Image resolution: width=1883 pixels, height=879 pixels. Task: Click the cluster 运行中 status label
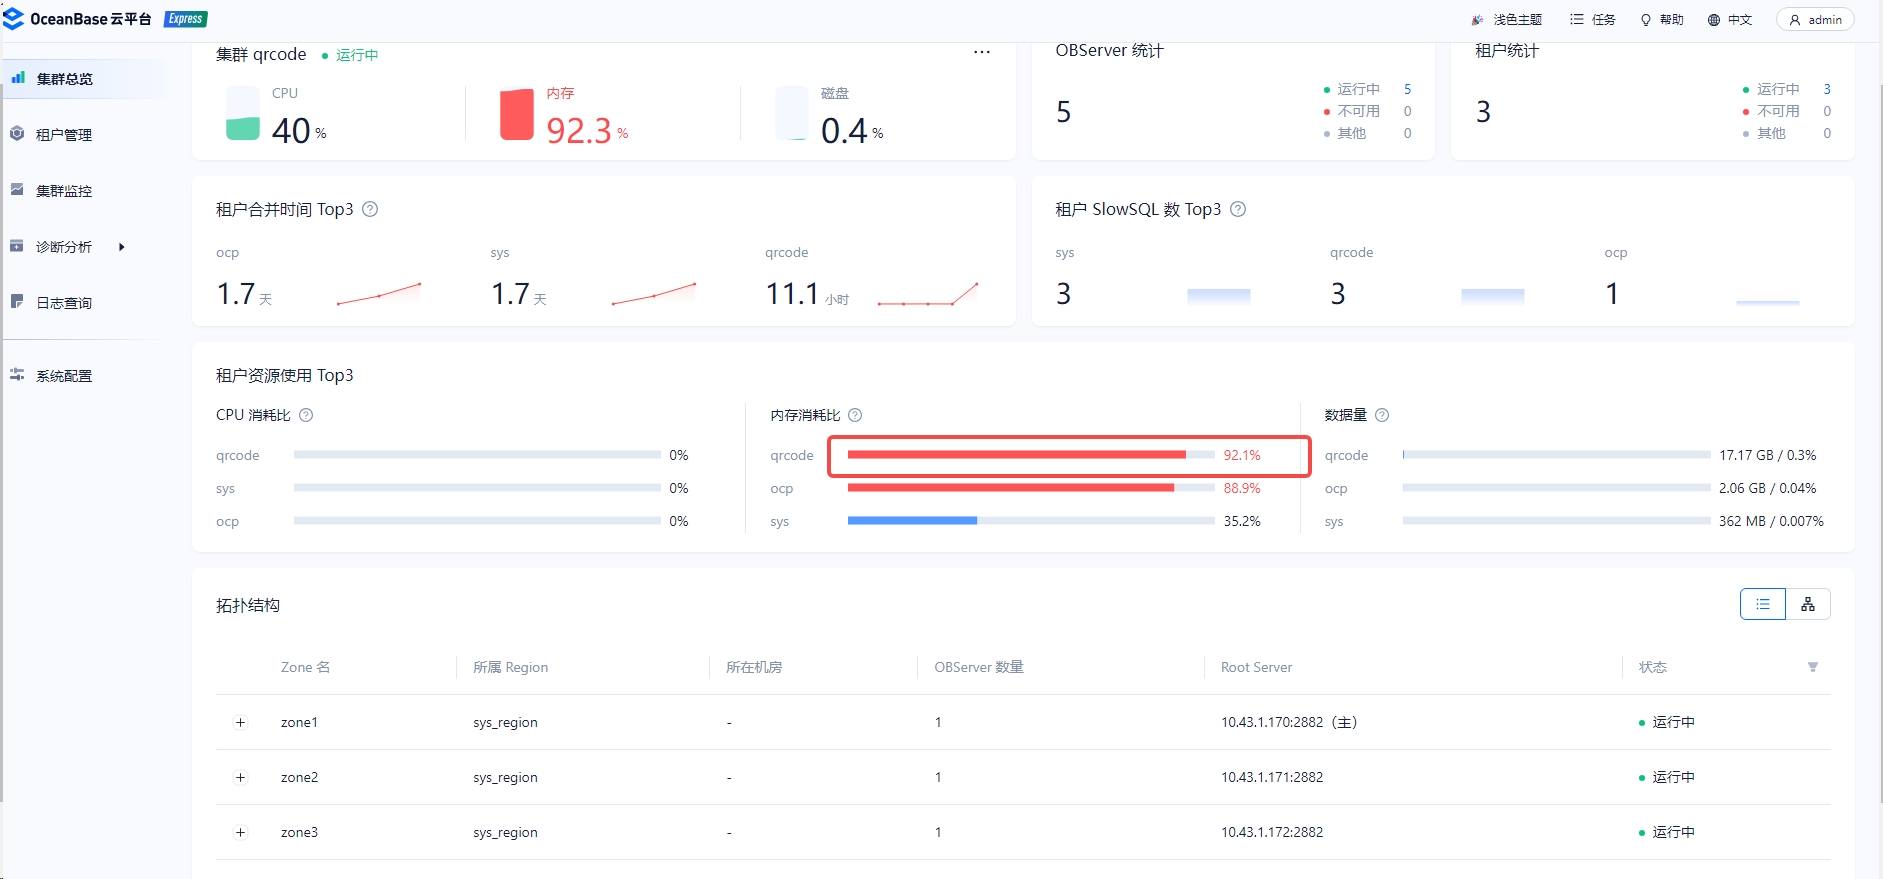[350, 55]
